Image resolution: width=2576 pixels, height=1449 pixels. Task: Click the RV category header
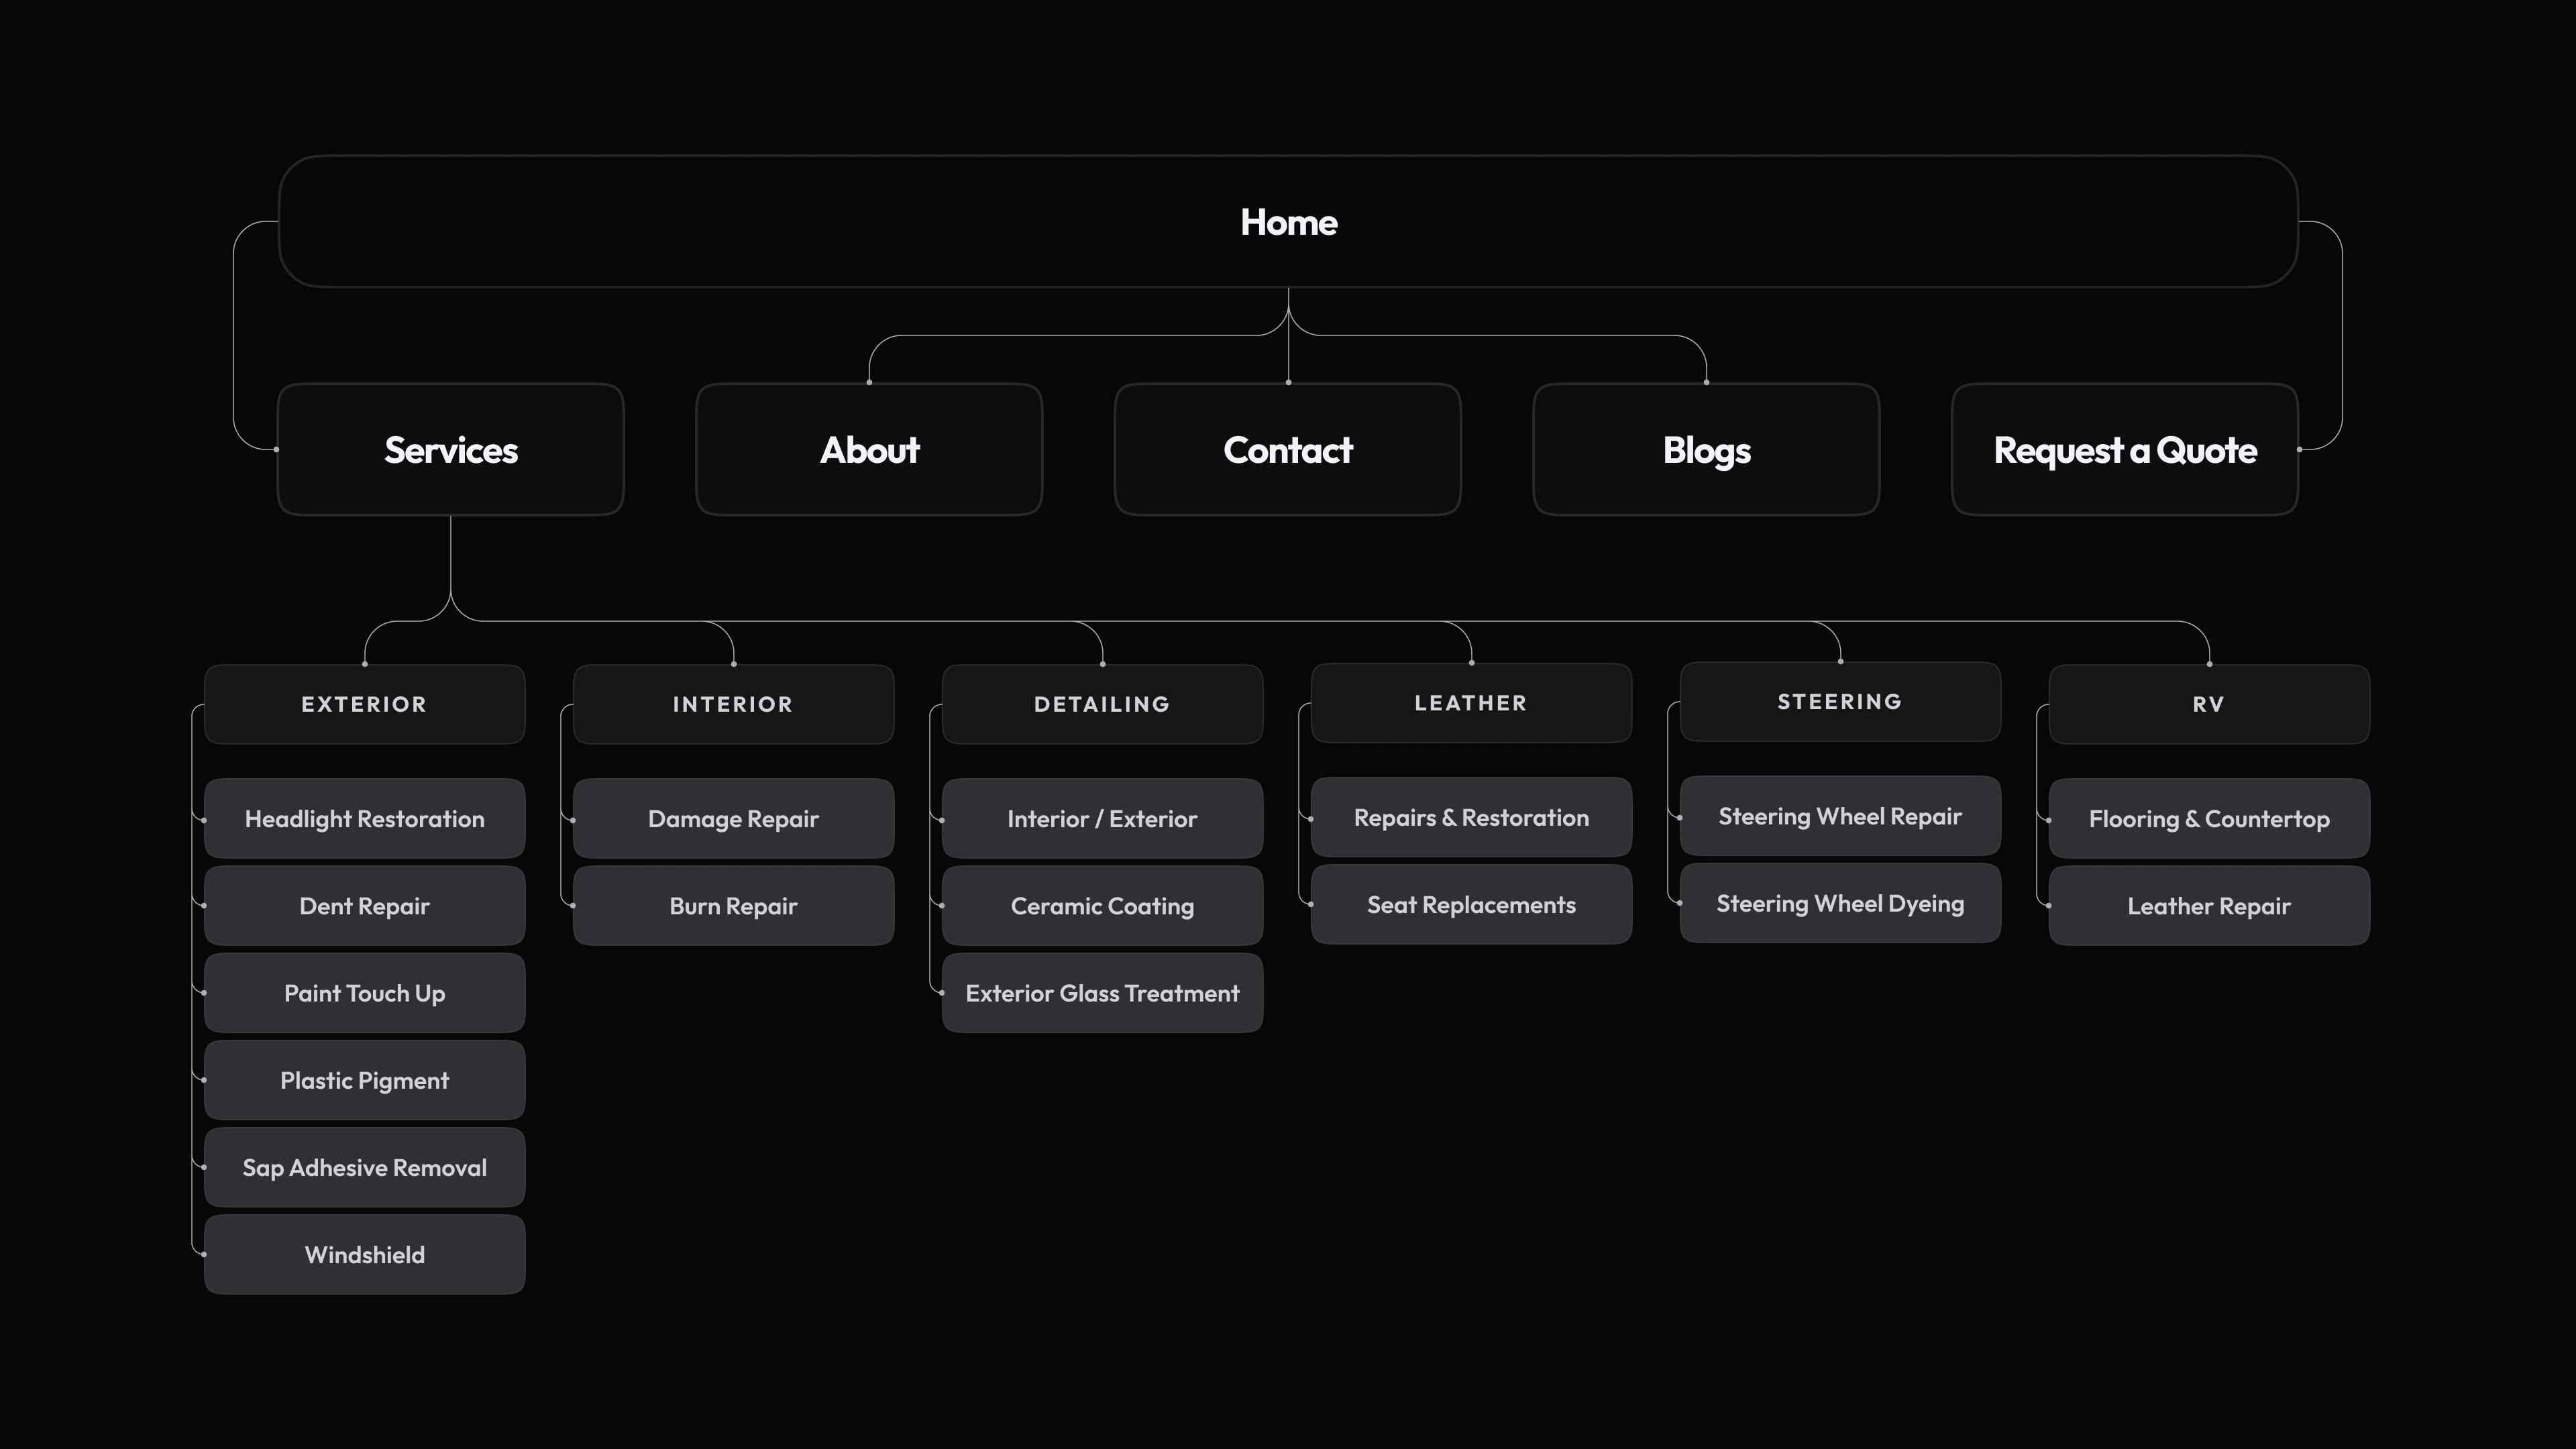pyautogui.click(x=2209, y=704)
